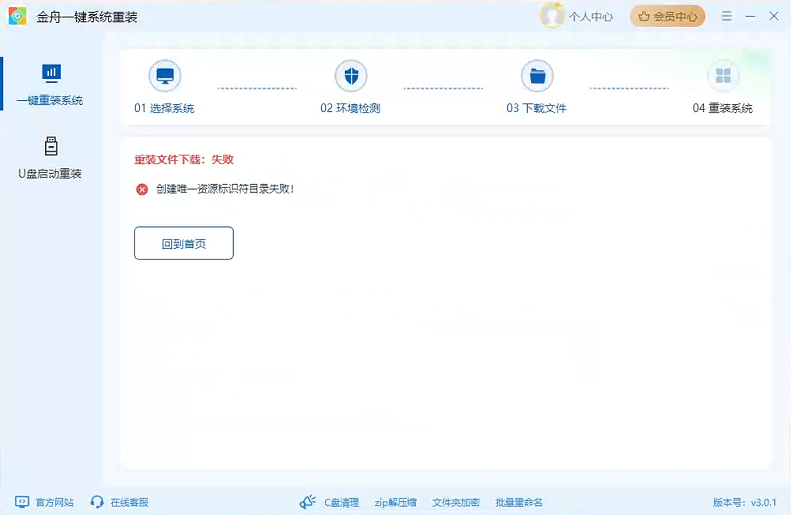Open the 在线客服 link
791x515 pixels.
pyautogui.click(x=130, y=502)
